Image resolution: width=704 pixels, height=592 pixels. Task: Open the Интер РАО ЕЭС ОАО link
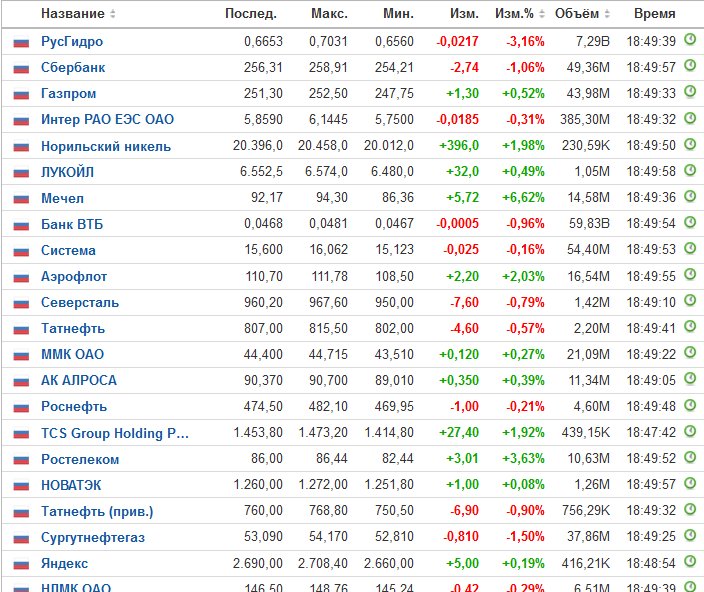[107, 119]
